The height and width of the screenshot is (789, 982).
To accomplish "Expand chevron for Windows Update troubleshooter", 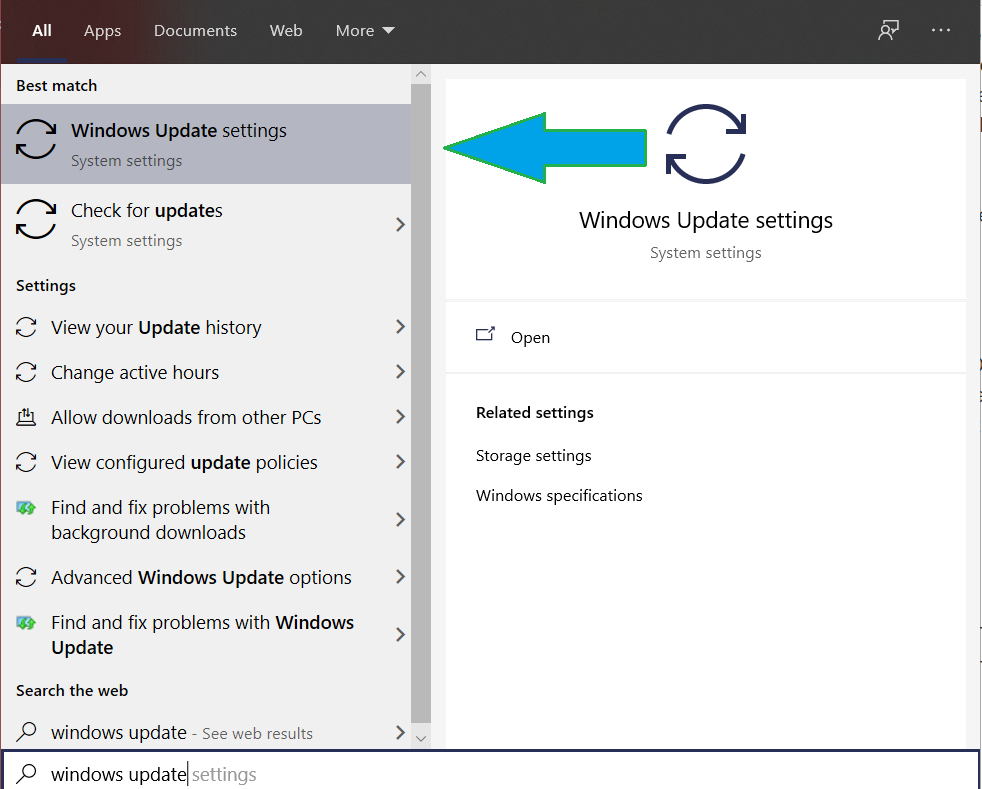I will point(400,634).
